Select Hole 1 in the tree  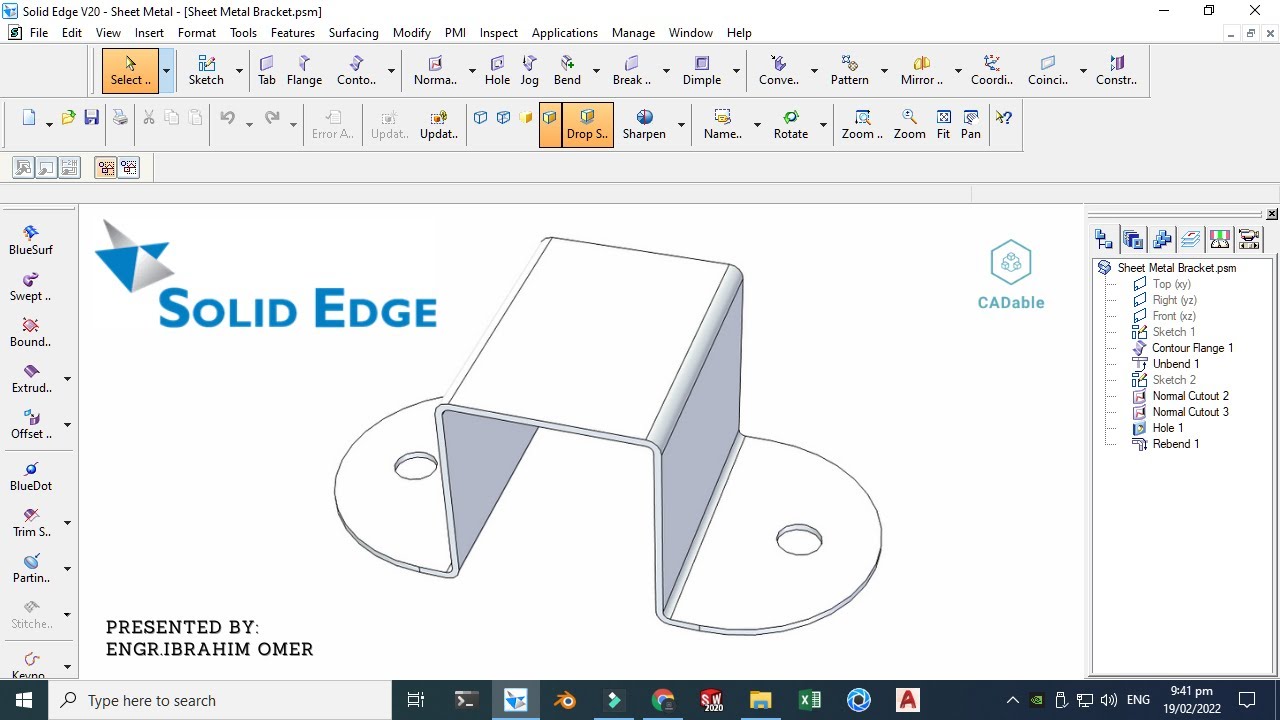tap(1167, 428)
